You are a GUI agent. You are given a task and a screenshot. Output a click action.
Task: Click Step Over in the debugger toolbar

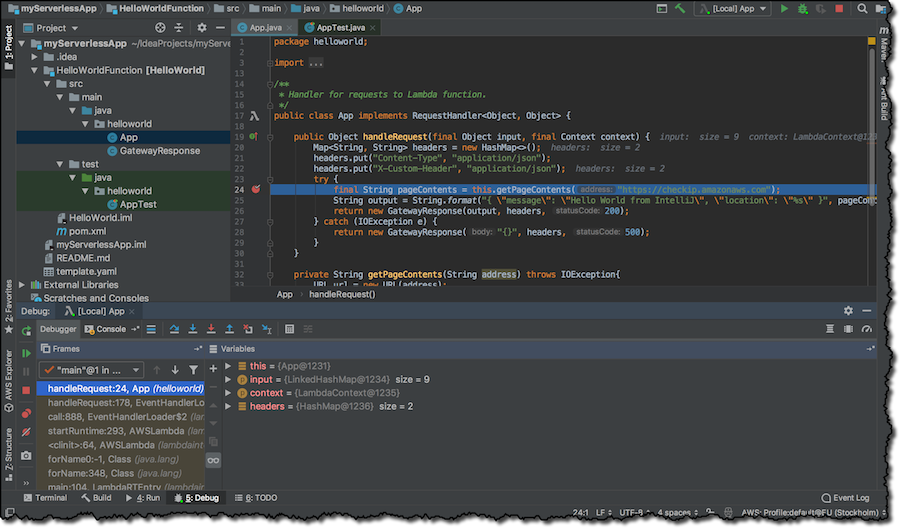(x=174, y=329)
